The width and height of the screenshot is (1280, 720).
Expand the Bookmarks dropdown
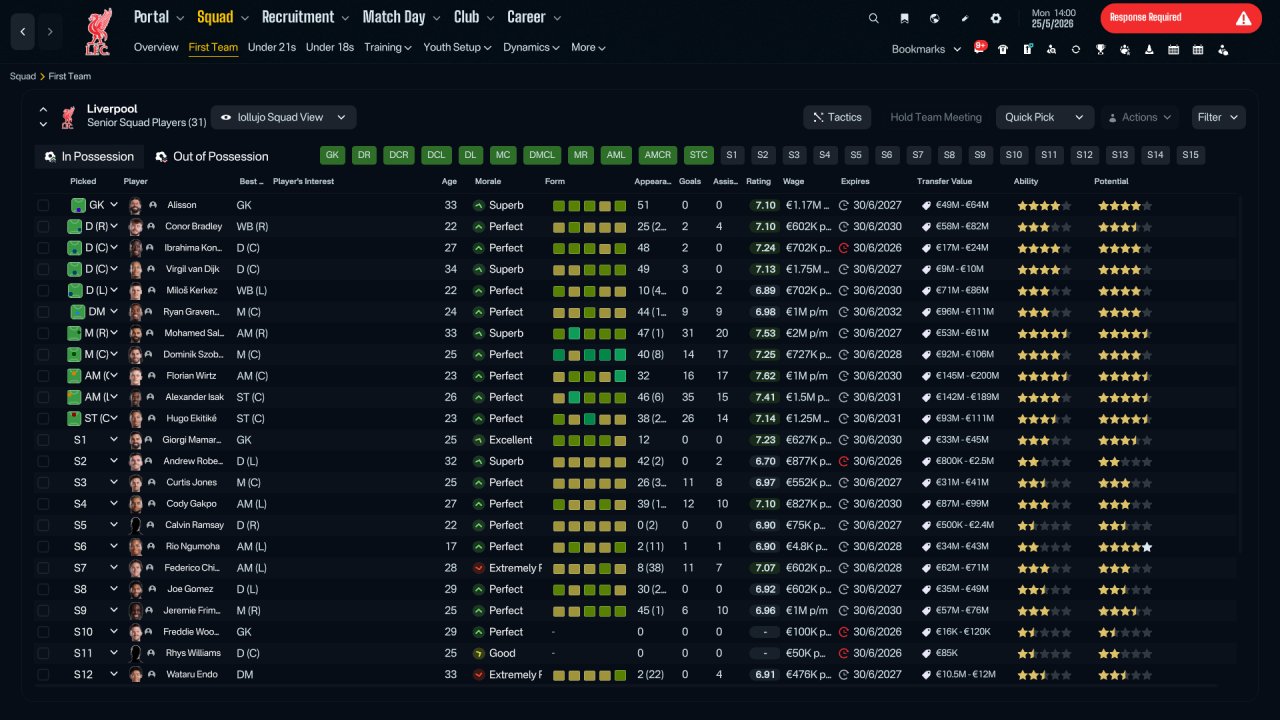927,49
